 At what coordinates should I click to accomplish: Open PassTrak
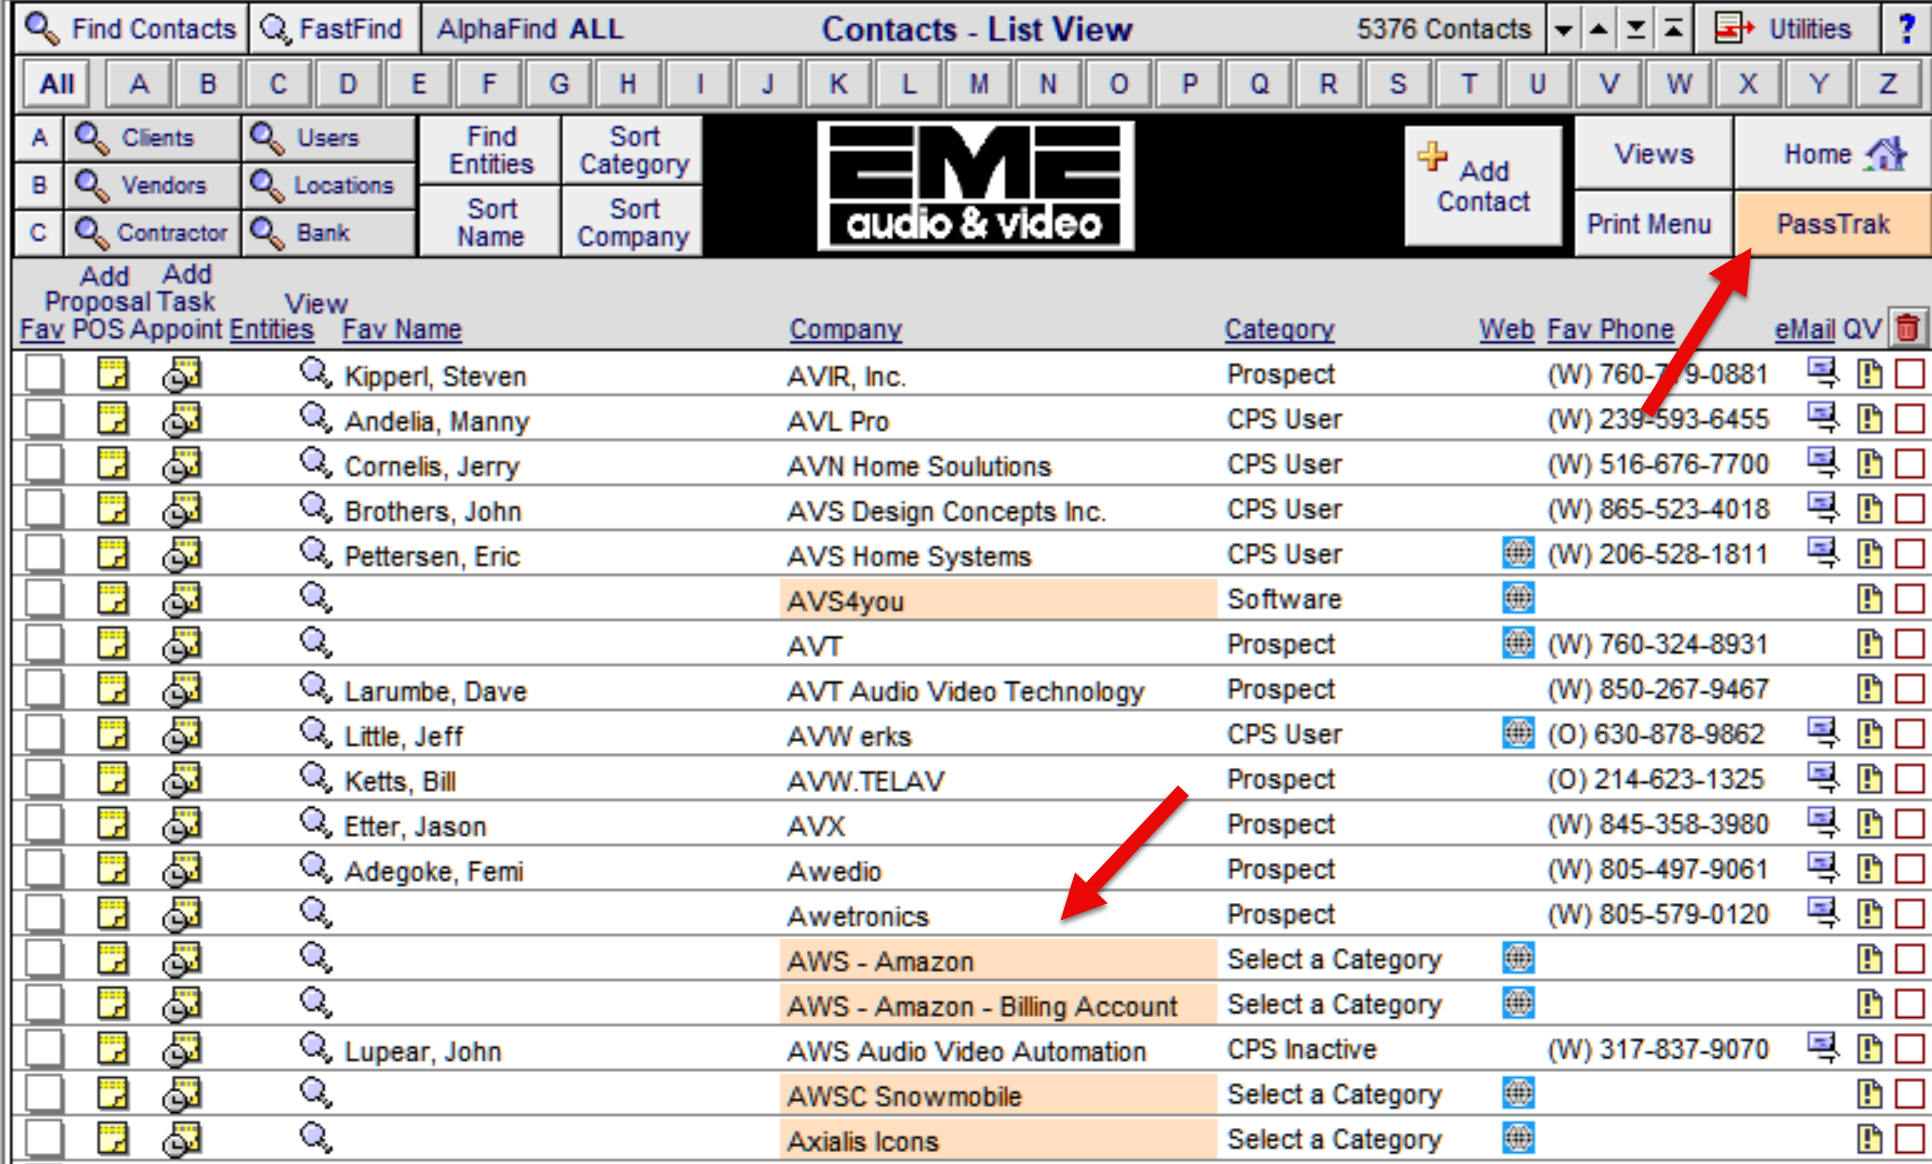[1833, 223]
